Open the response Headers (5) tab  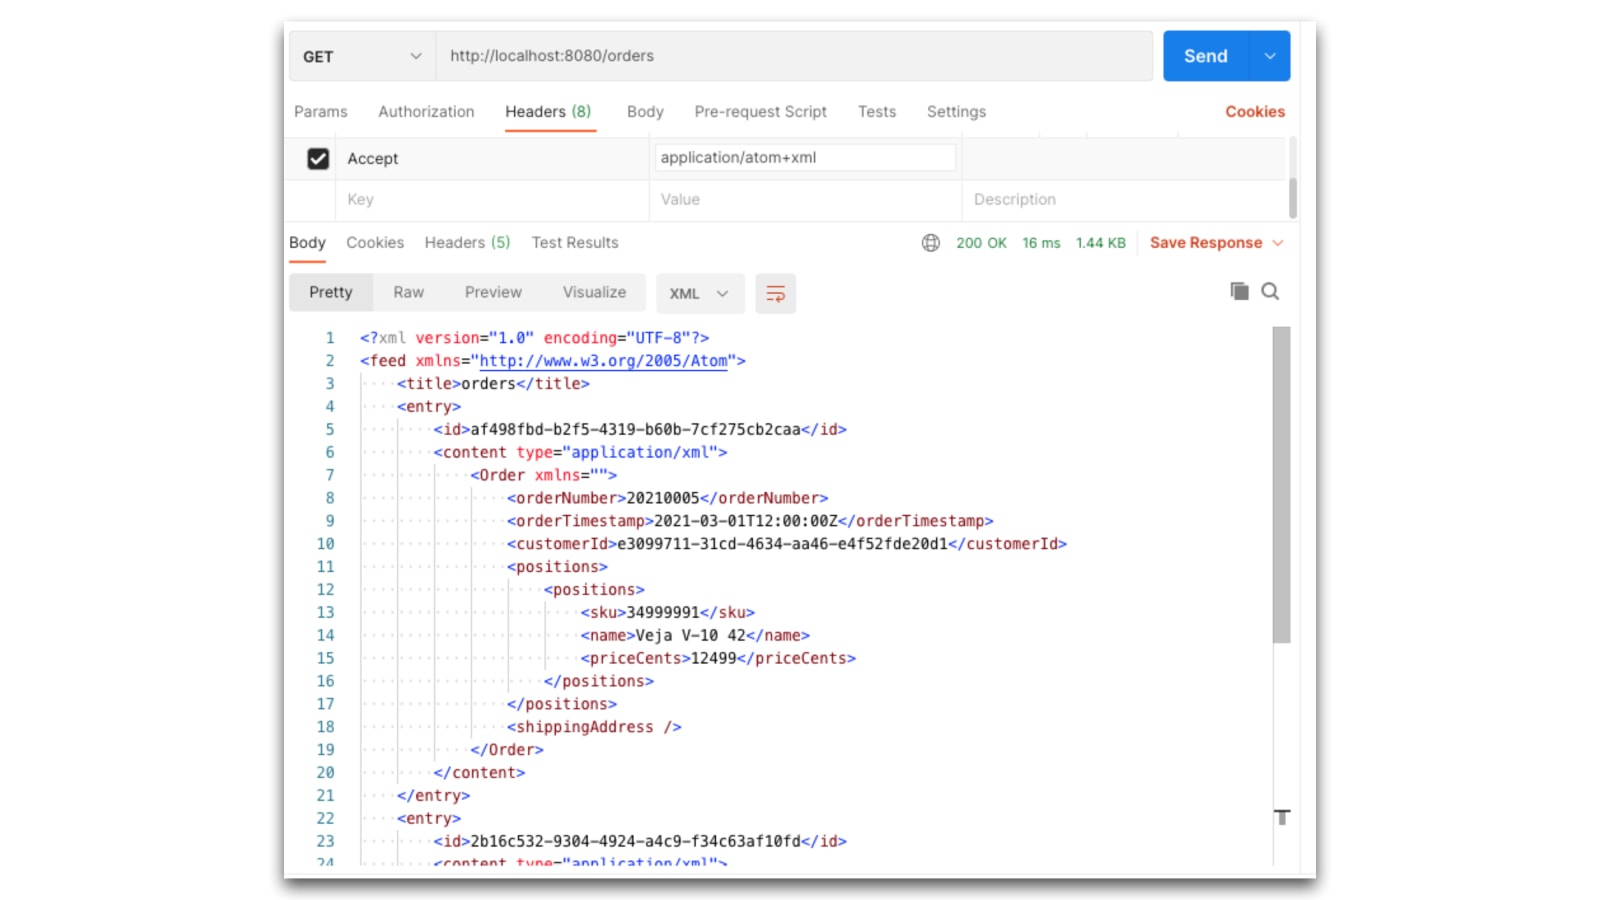(467, 243)
